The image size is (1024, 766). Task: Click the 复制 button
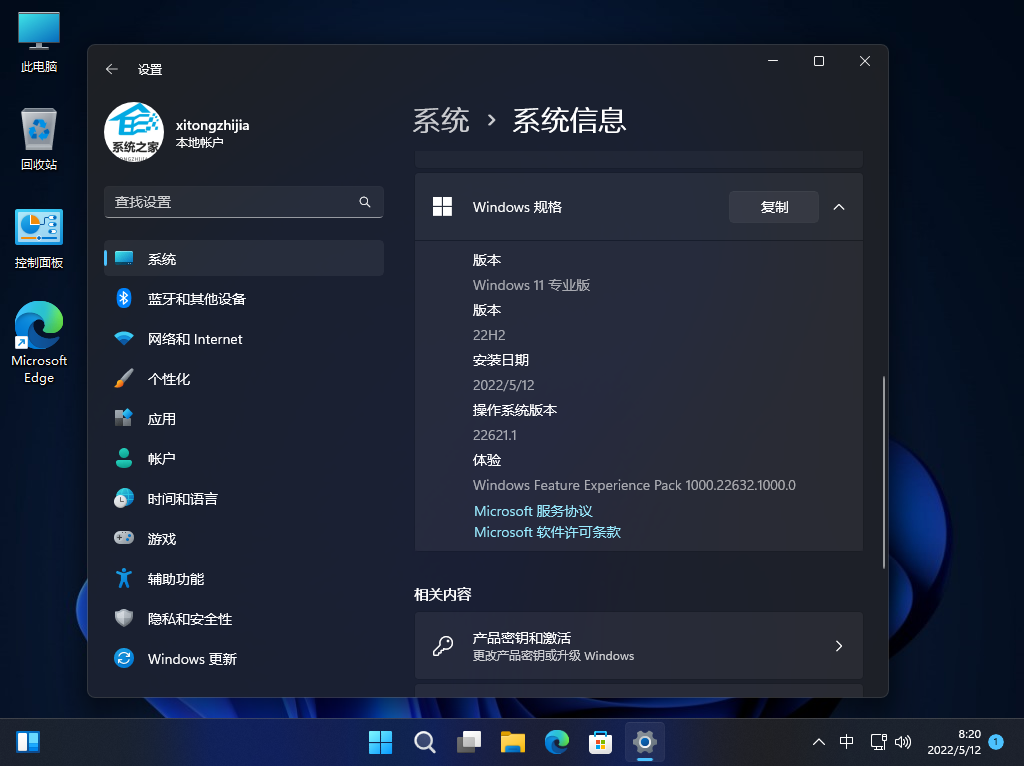coord(773,207)
